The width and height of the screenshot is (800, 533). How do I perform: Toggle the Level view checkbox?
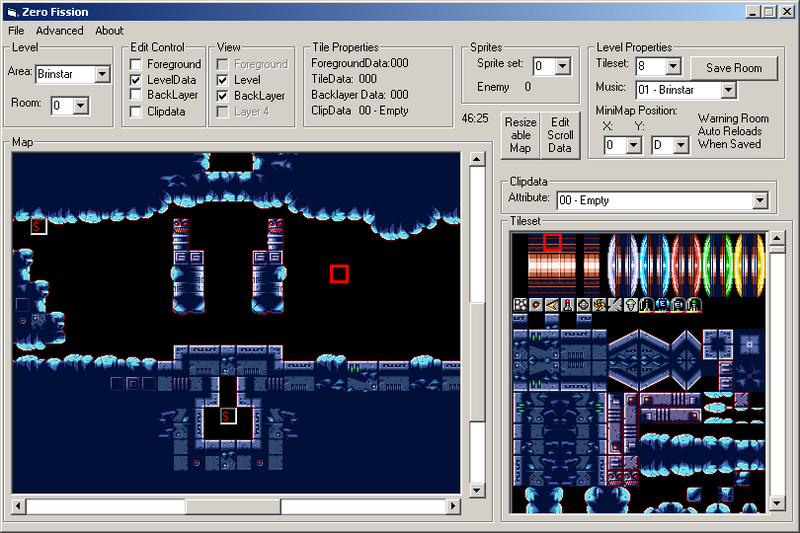click(x=222, y=80)
